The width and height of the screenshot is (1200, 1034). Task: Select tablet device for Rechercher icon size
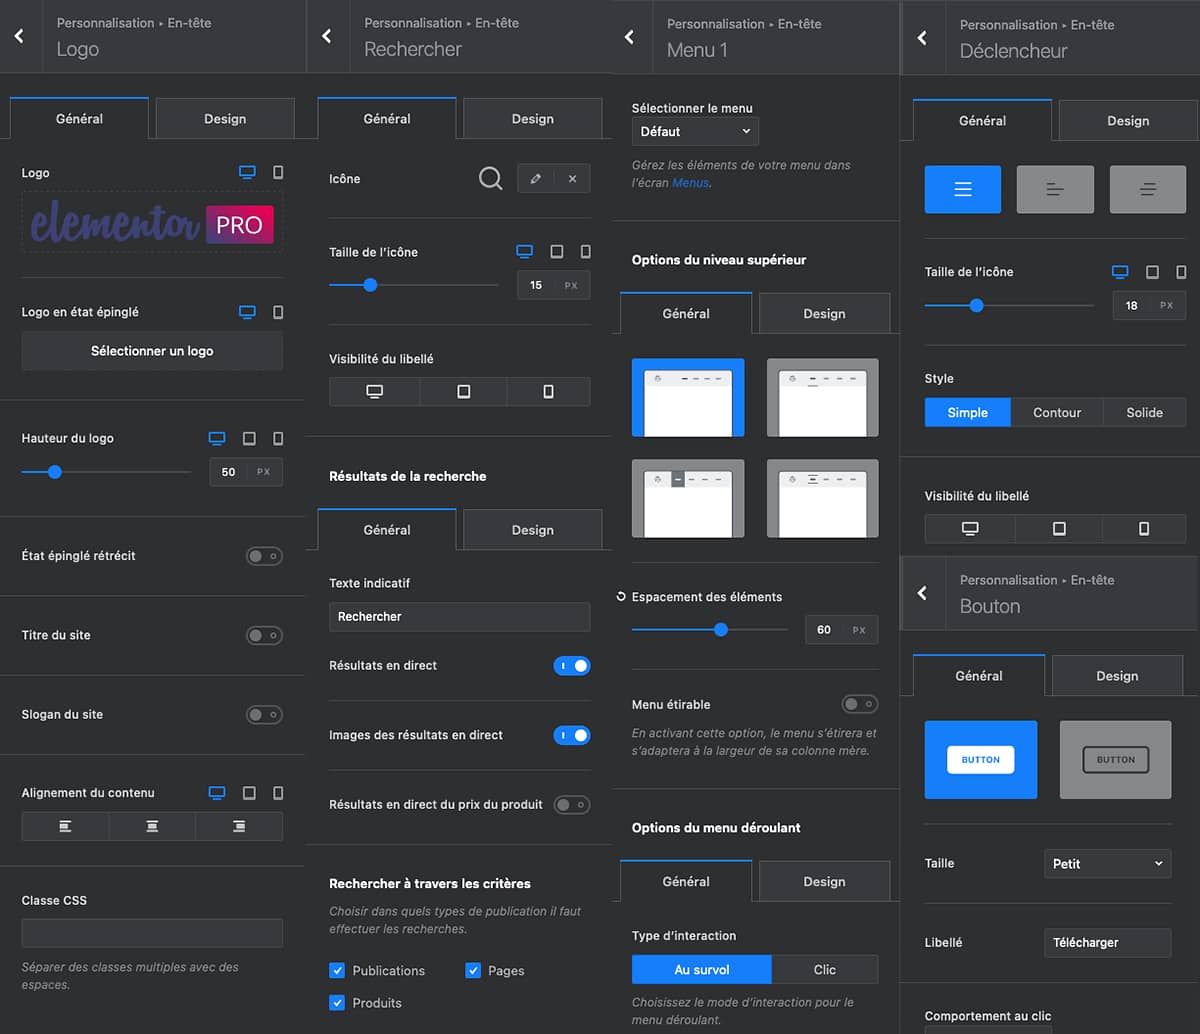[x=557, y=251]
